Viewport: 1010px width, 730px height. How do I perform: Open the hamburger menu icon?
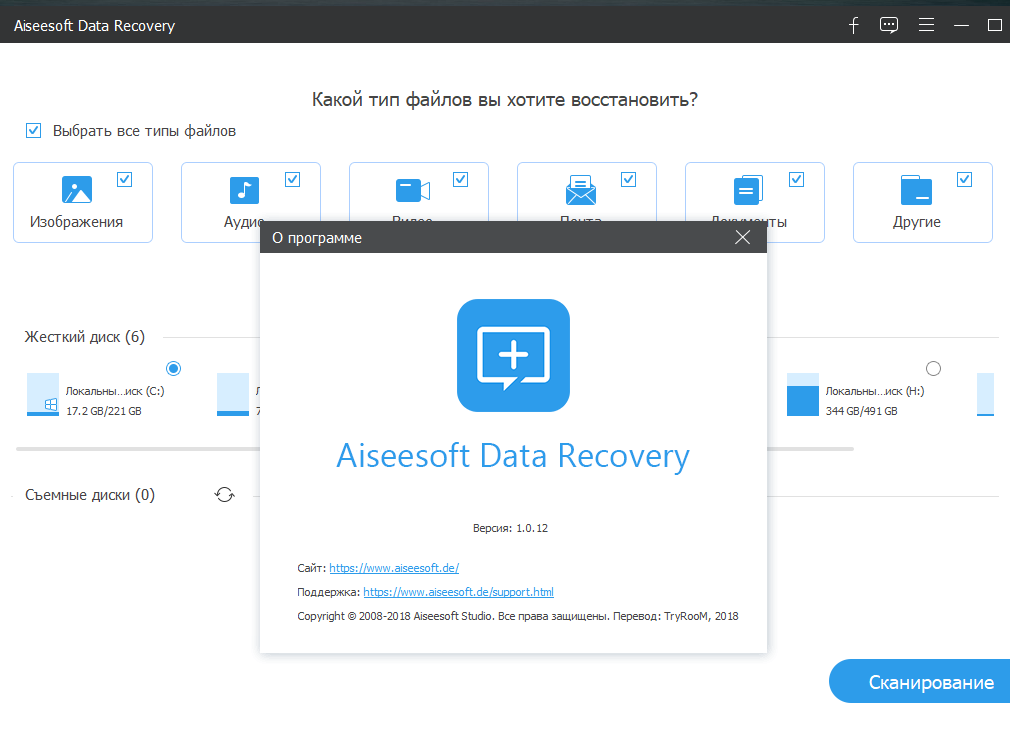pyautogui.click(x=926, y=25)
